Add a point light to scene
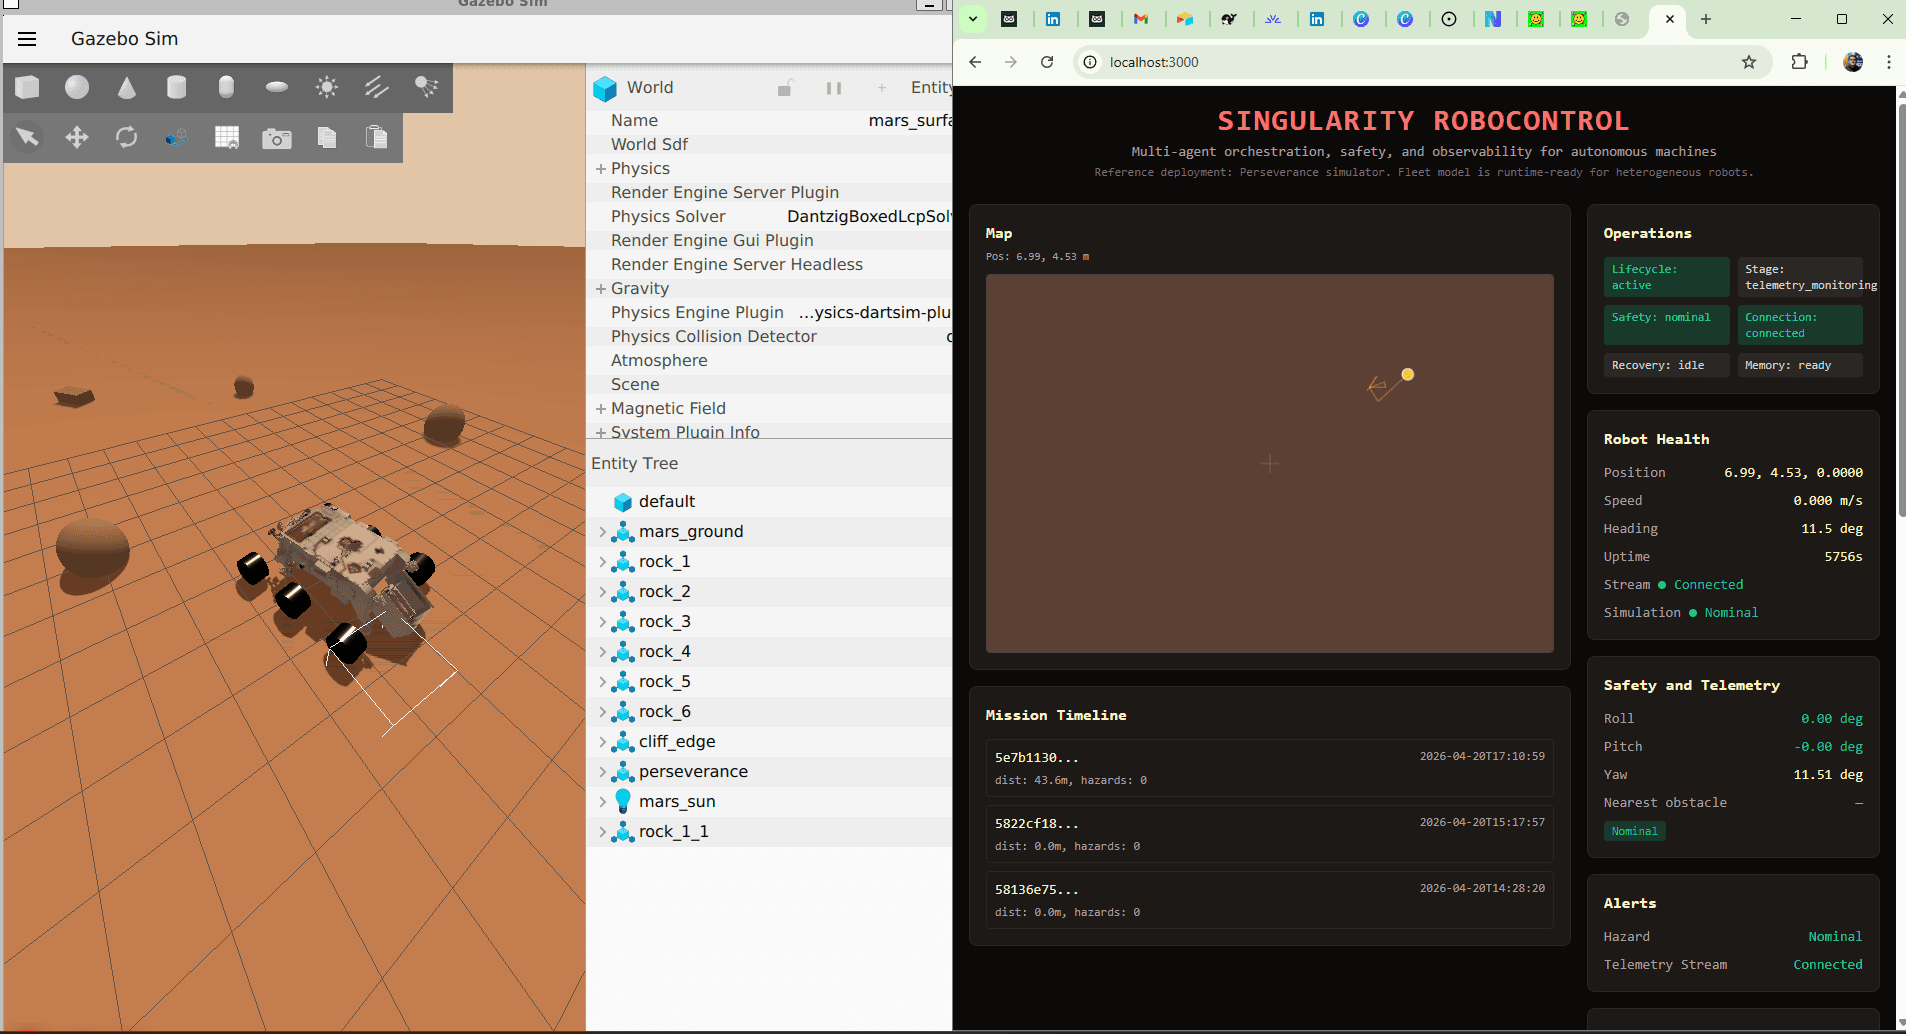The image size is (1906, 1034). pos(327,88)
